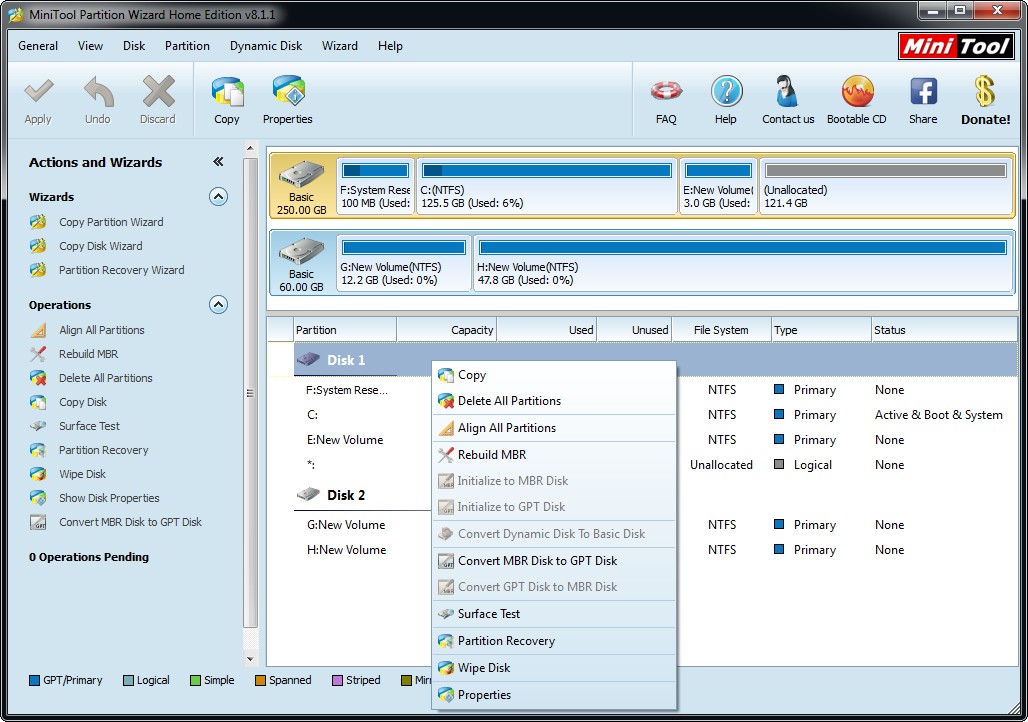Select C:(NTFS) partition block in disk map
The height and width of the screenshot is (722, 1028).
click(x=547, y=186)
